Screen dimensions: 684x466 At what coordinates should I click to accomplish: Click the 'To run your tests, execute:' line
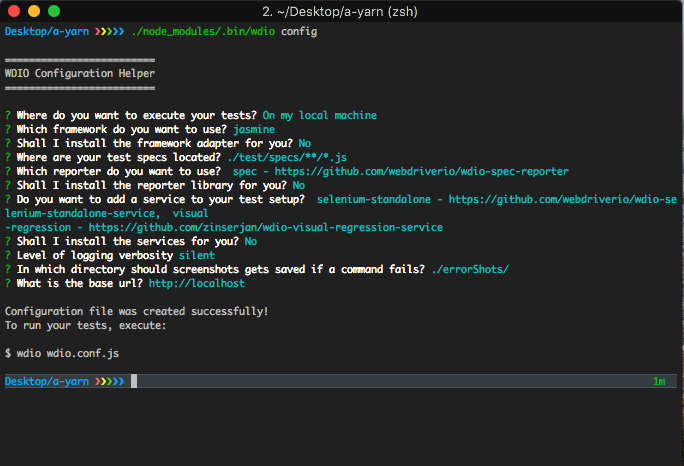pyautogui.click(x=86, y=326)
